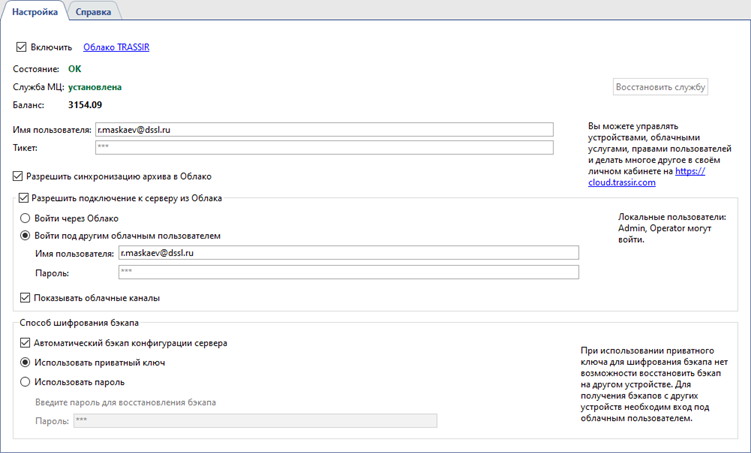Click the Восстановить службу button
This screenshot has width=751, height=453.
660,87
